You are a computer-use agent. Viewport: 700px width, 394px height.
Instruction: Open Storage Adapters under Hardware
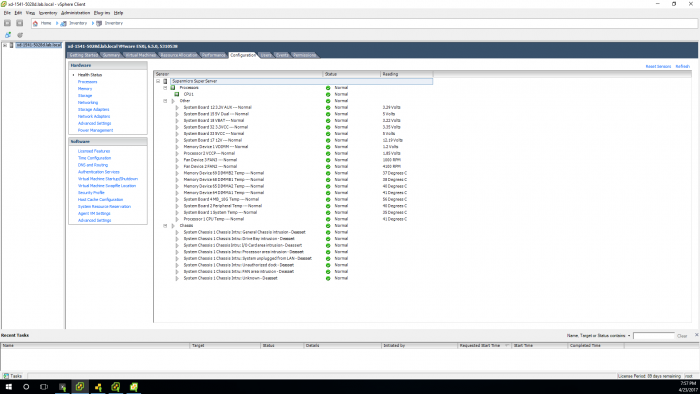(x=93, y=109)
